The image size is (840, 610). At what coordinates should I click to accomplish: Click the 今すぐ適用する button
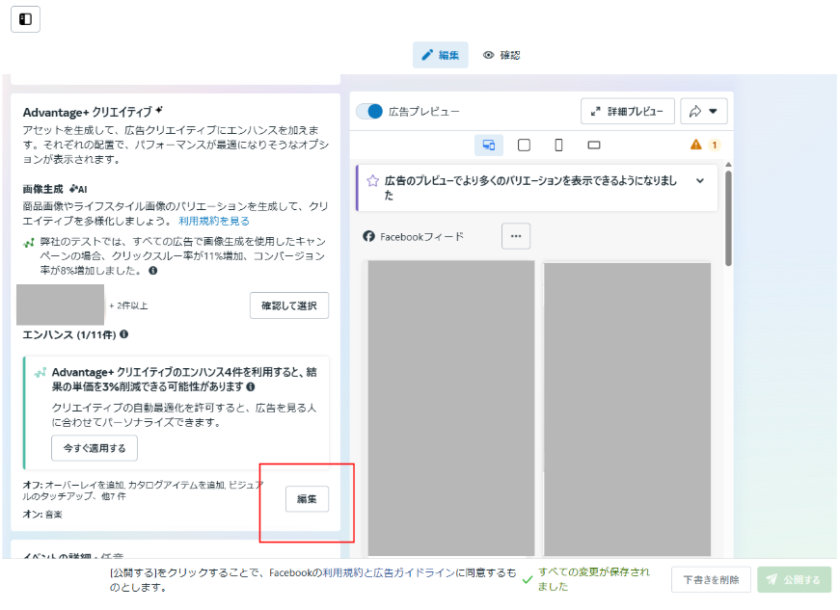(x=94, y=448)
